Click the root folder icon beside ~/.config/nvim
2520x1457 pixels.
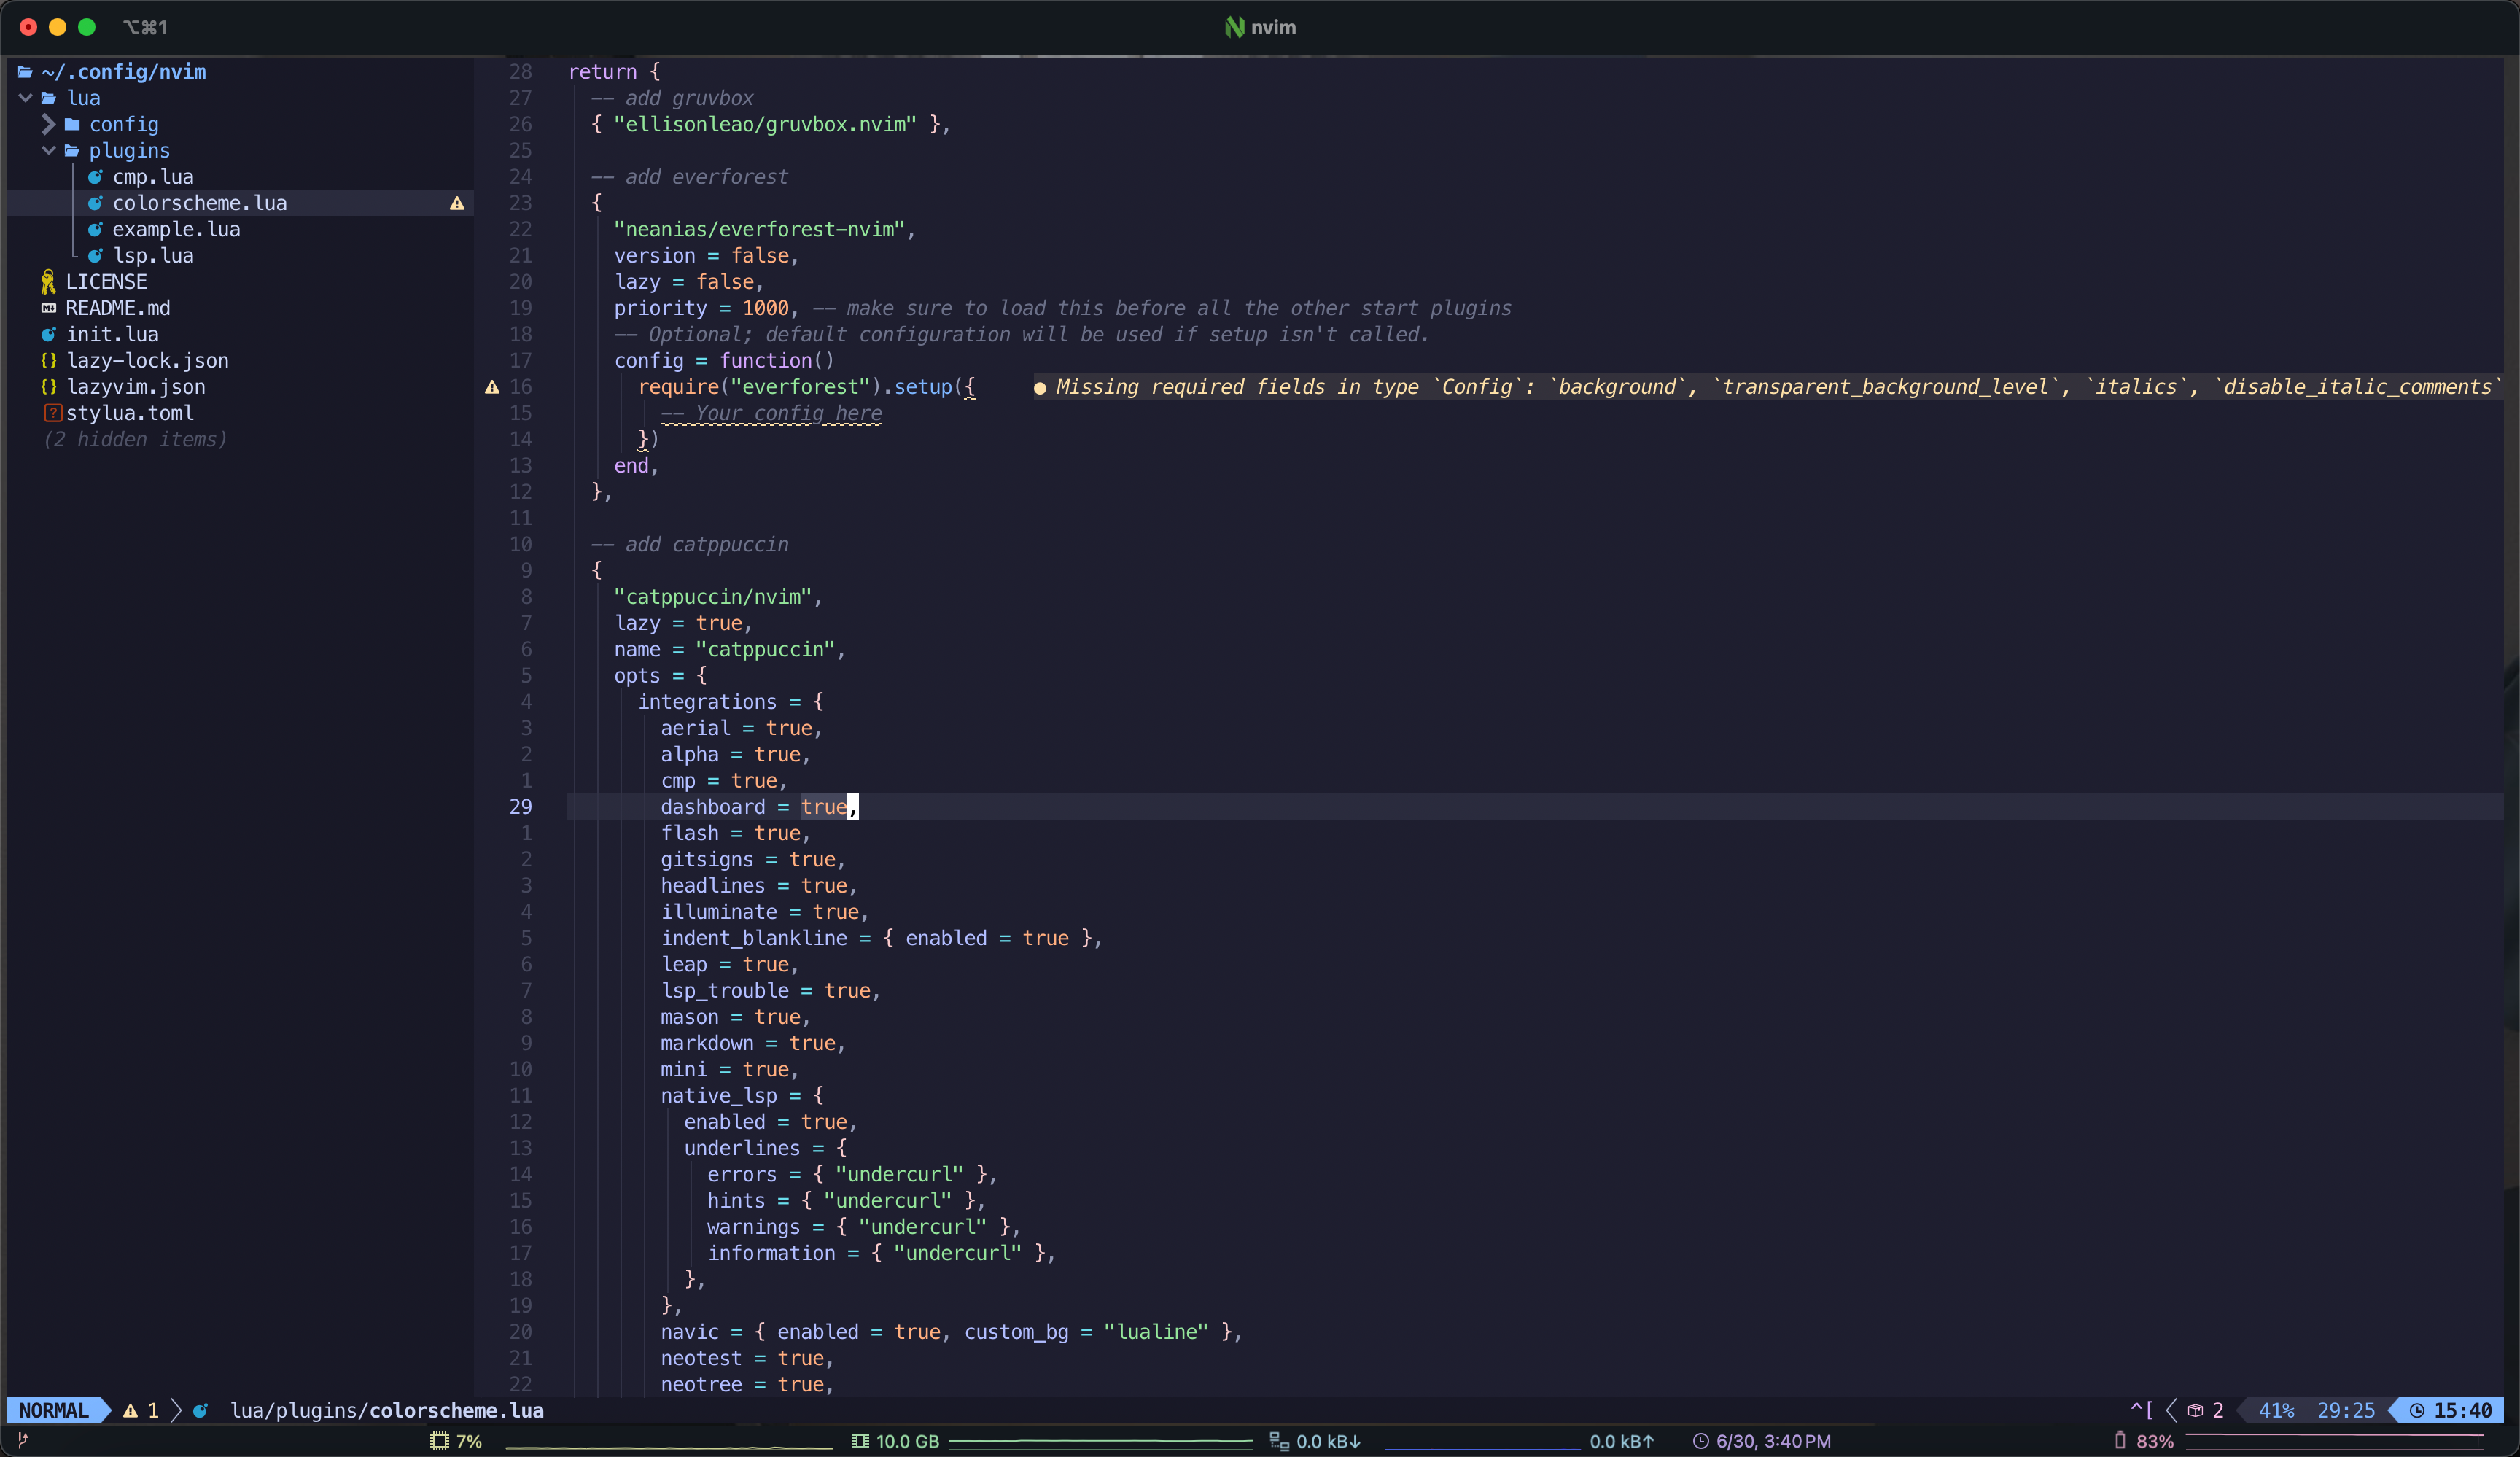[25, 72]
